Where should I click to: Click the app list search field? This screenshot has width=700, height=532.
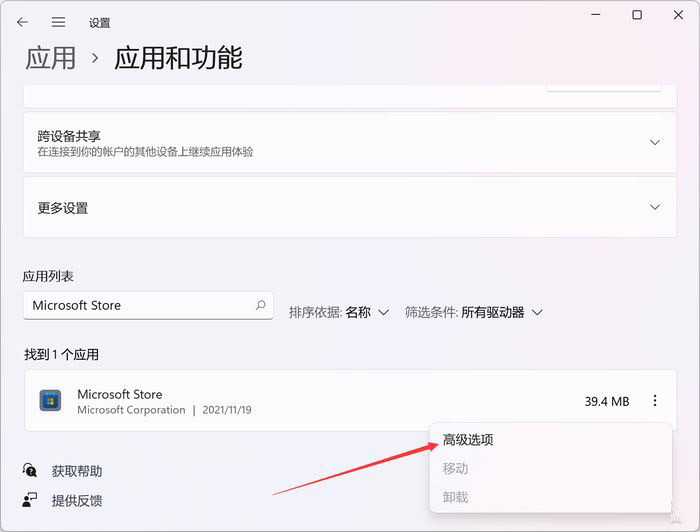point(148,305)
